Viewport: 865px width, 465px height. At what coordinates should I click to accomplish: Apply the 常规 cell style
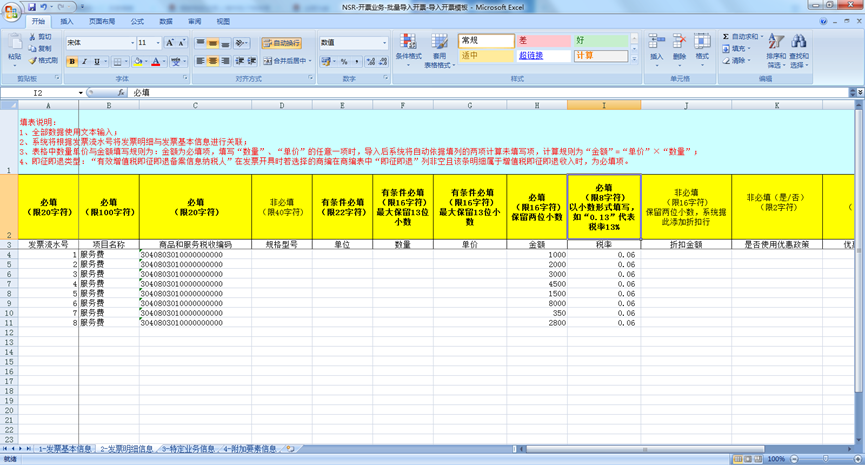(486, 41)
